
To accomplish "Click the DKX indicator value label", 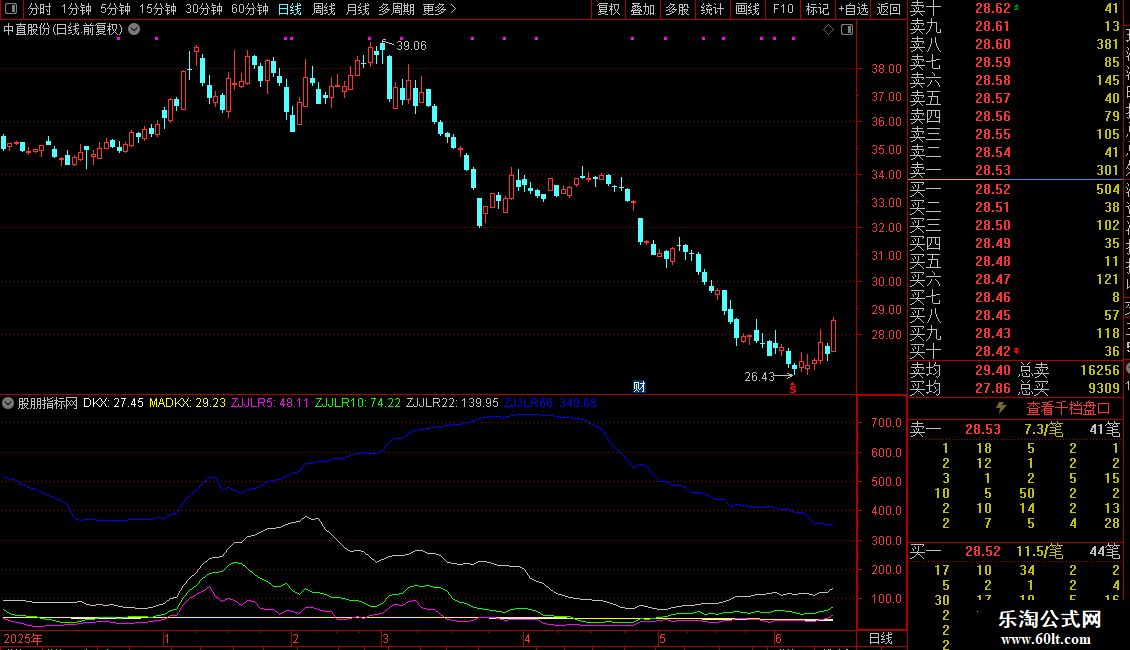I will click(x=113, y=403).
